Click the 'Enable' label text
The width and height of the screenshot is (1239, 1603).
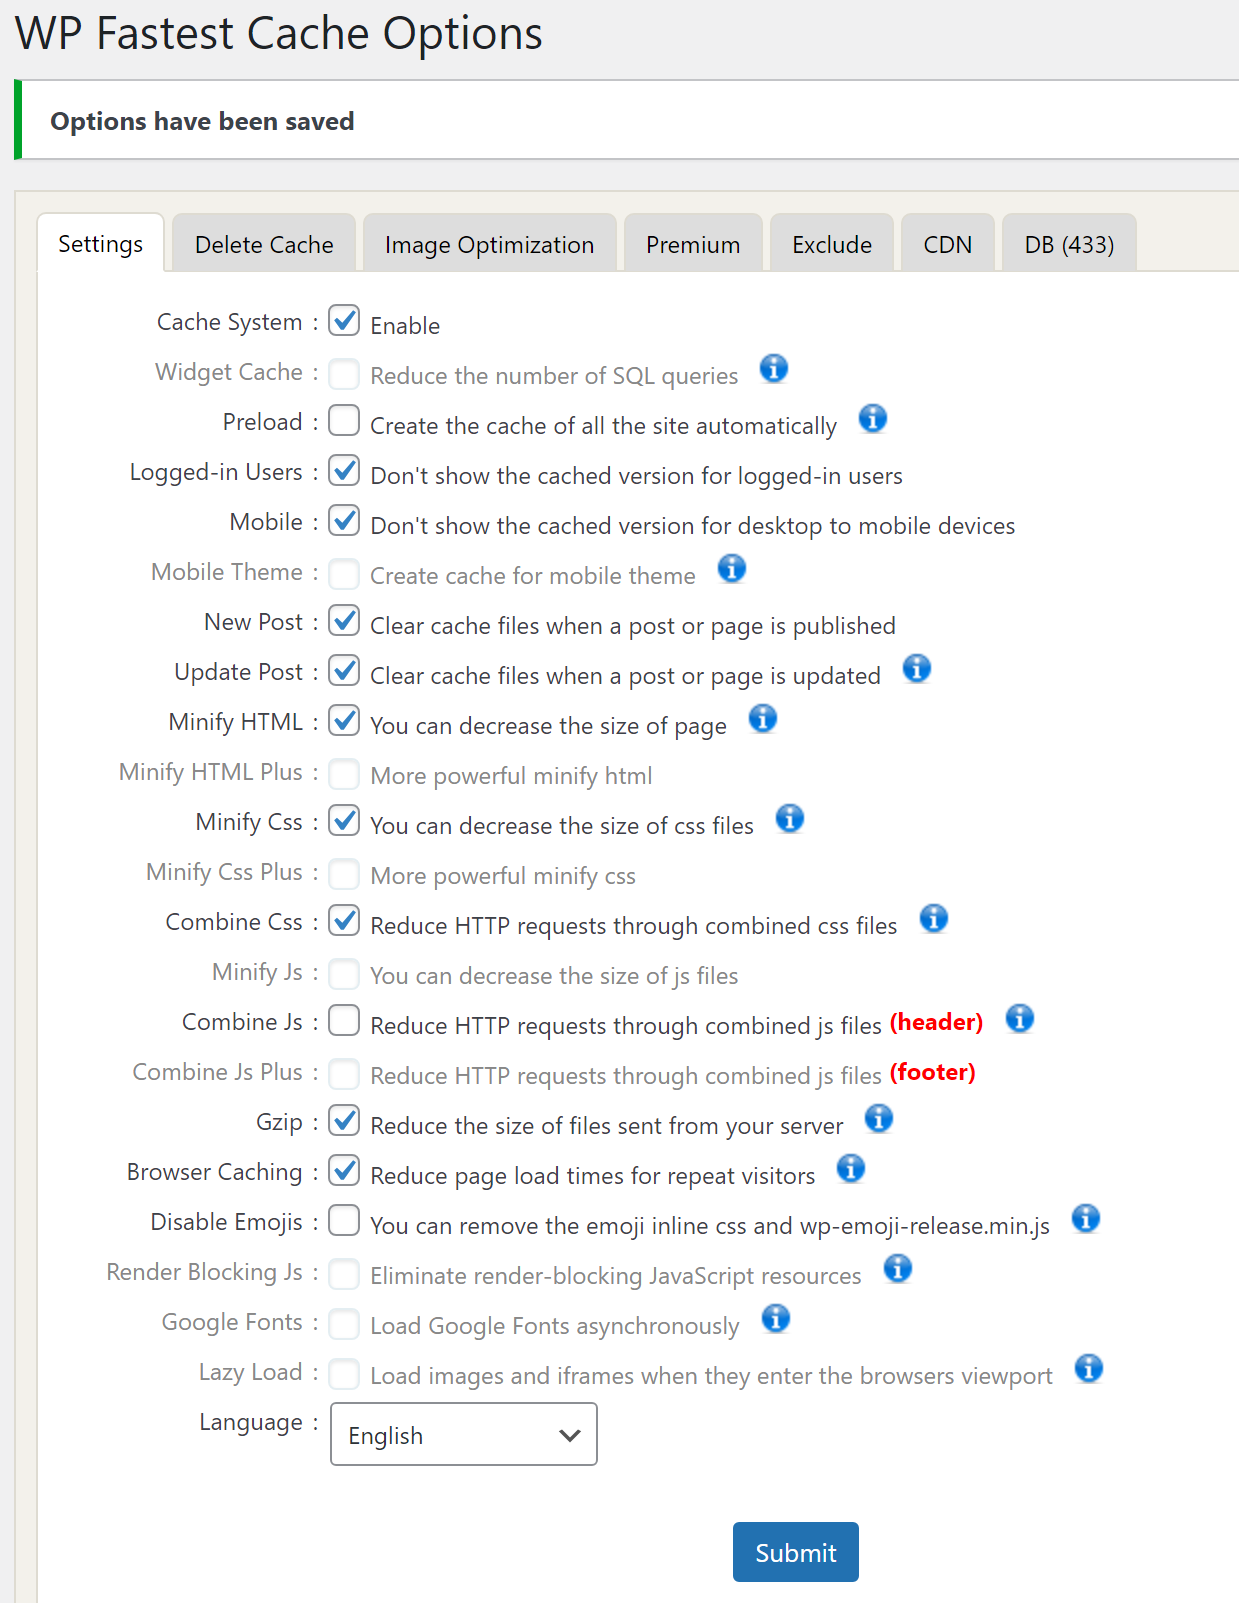tap(405, 325)
